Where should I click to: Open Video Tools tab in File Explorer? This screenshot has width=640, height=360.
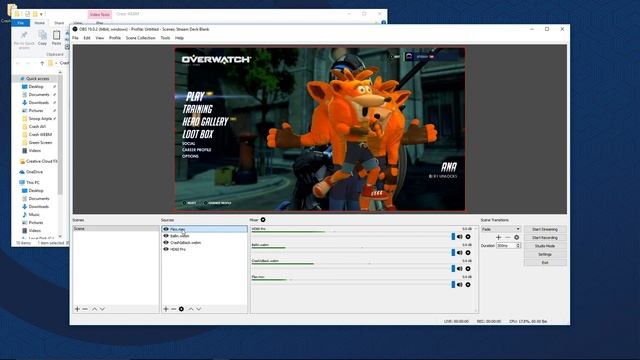click(x=100, y=14)
